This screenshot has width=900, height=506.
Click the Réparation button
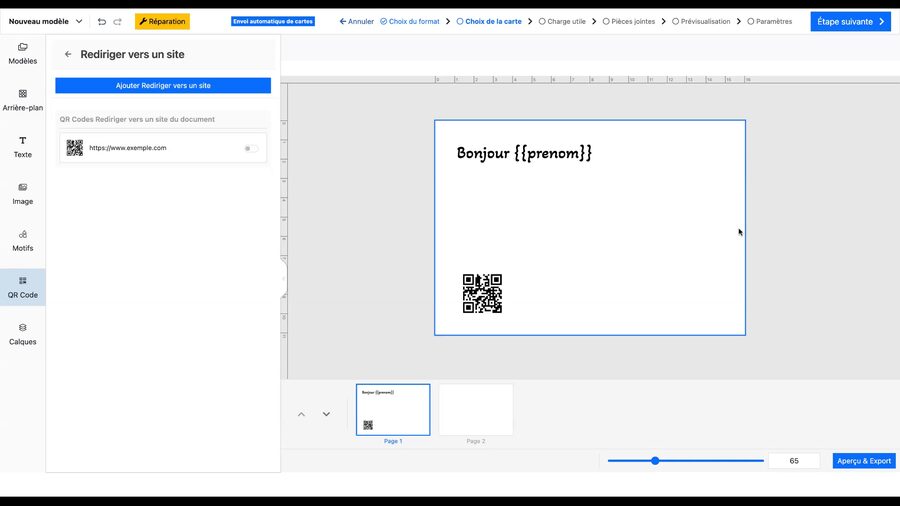tap(162, 21)
